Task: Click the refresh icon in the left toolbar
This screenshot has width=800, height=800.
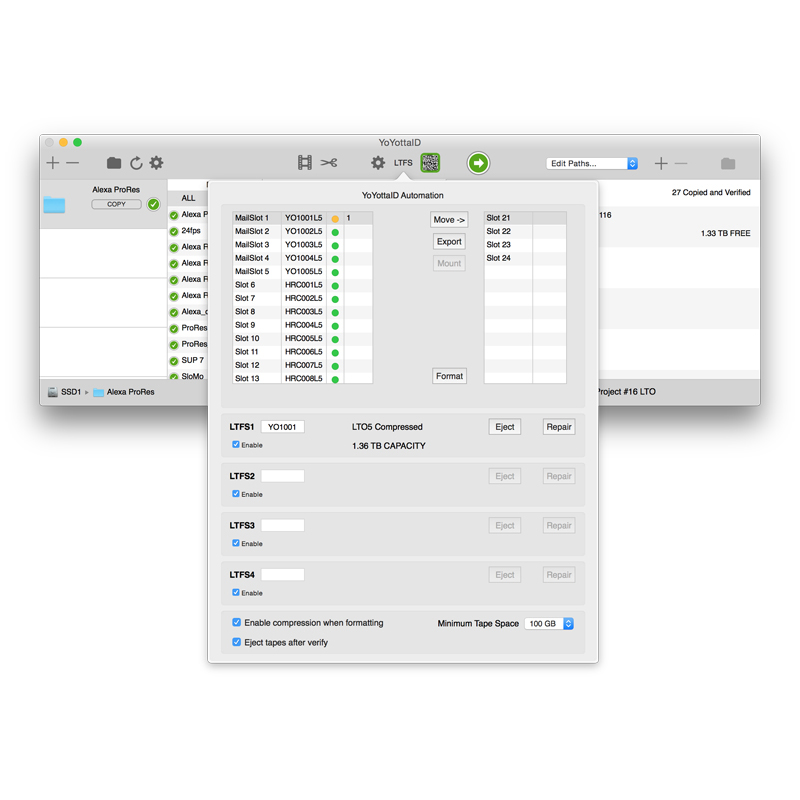Action: pos(137,162)
